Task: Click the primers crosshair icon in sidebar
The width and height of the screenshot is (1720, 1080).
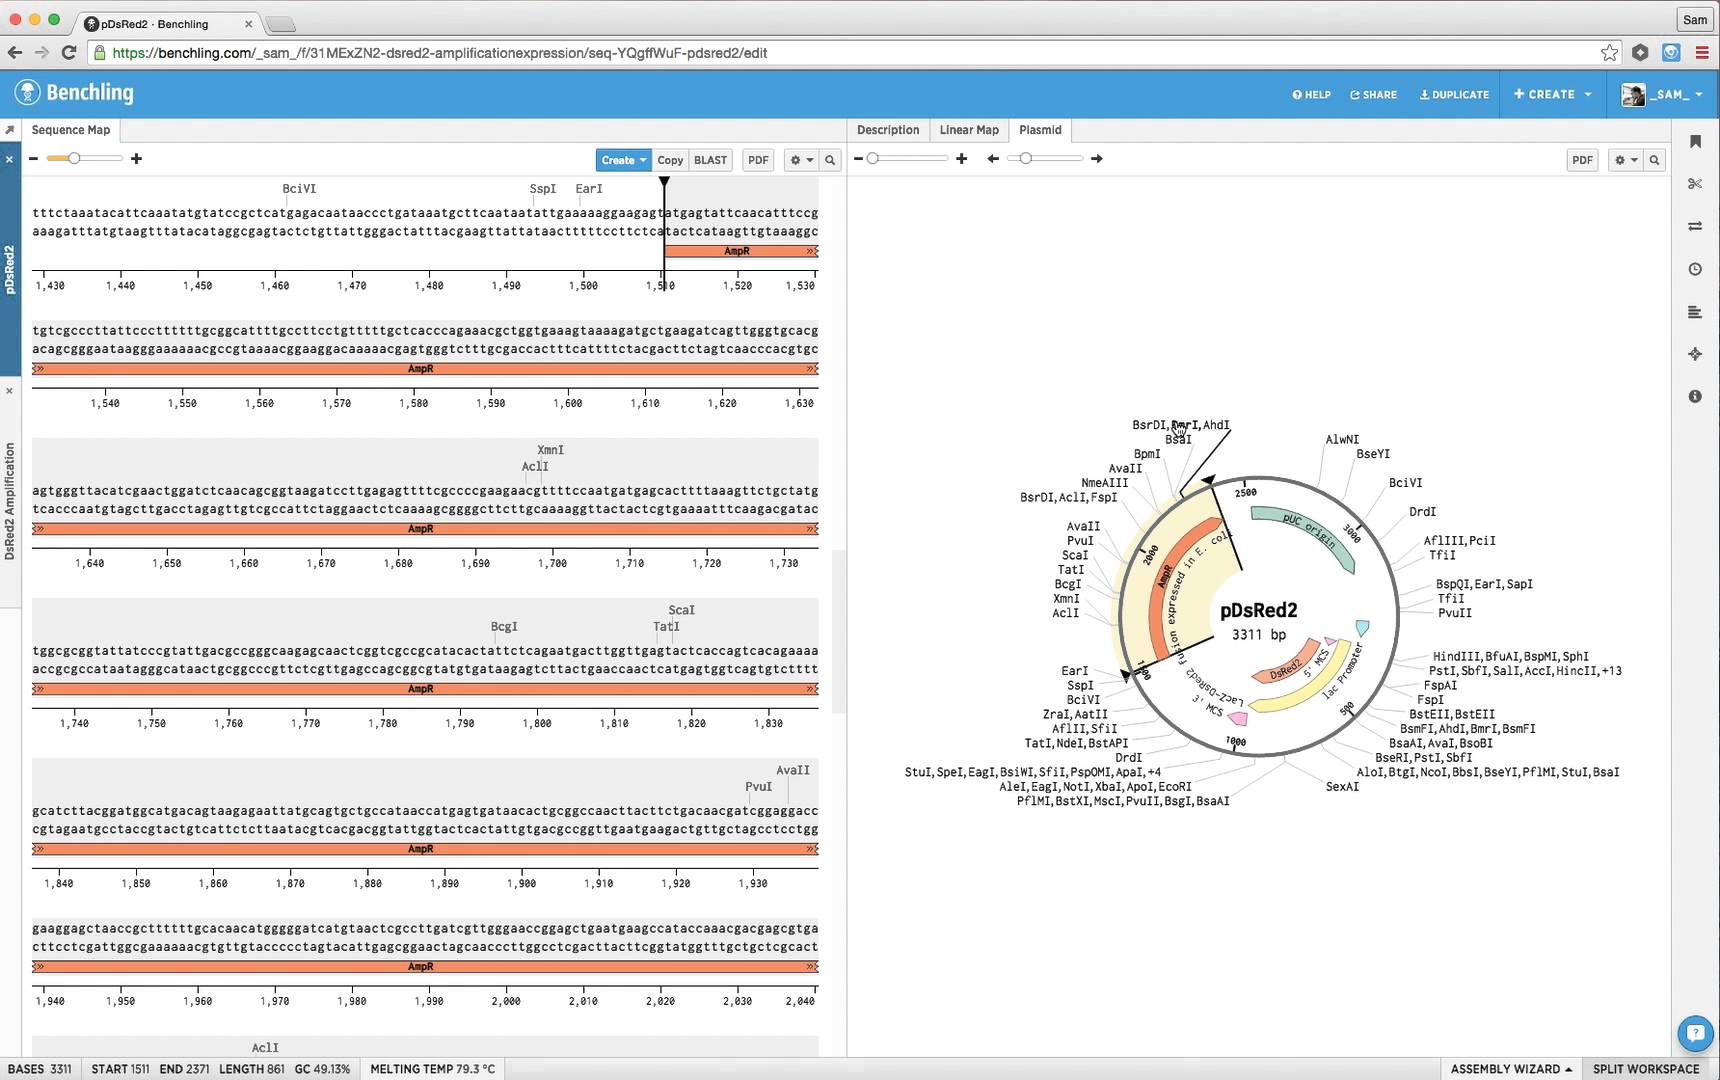Action: (x=1695, y=353)
